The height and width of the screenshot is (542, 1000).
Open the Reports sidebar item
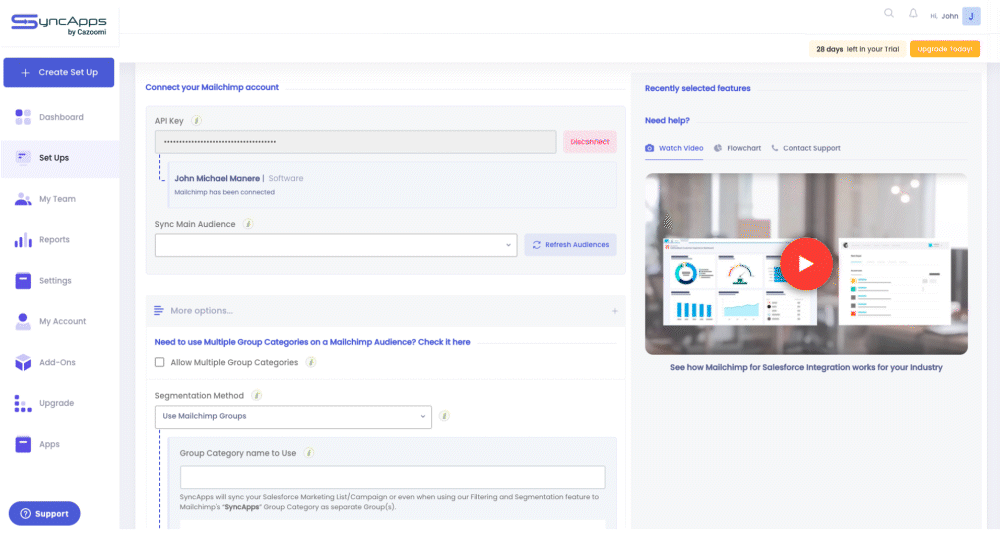[60, 240]
